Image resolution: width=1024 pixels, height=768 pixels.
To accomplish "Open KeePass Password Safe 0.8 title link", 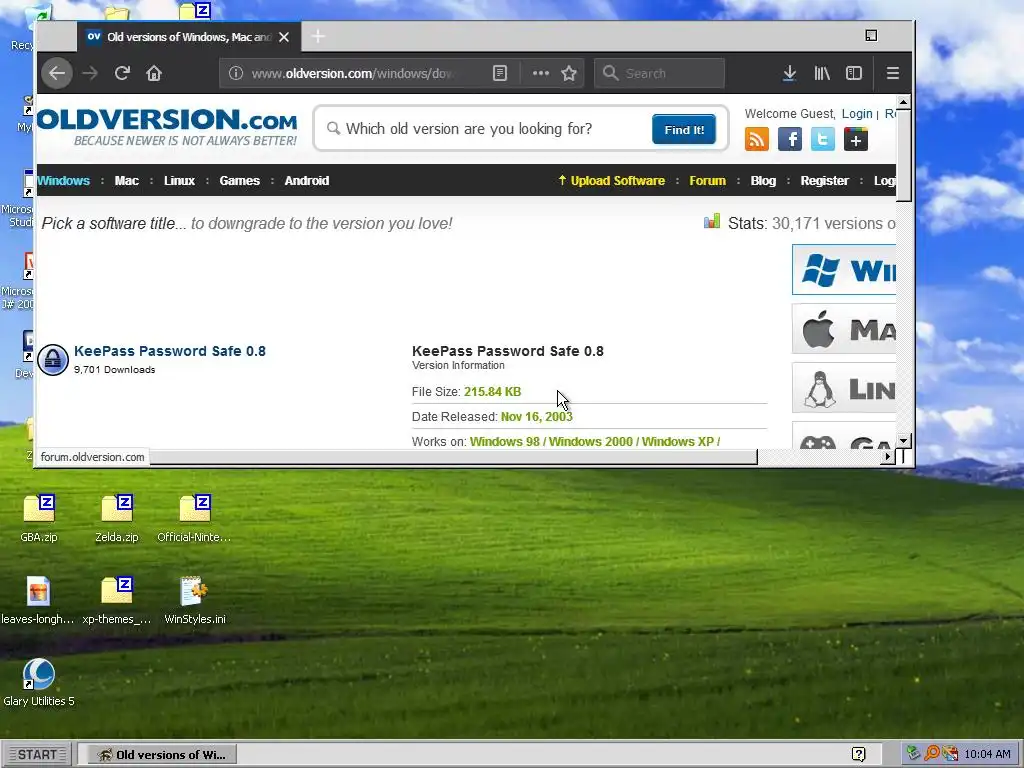I will pyautogui.click(x=170, y=351).
